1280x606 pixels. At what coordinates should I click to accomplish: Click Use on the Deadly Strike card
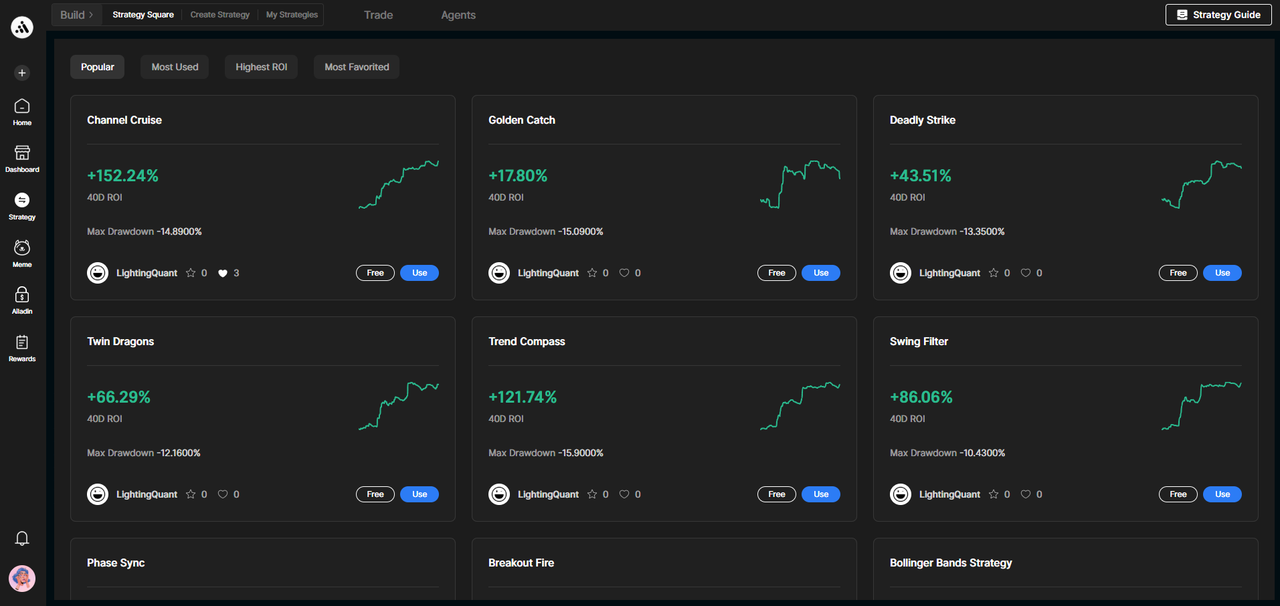click(1223, 273)
